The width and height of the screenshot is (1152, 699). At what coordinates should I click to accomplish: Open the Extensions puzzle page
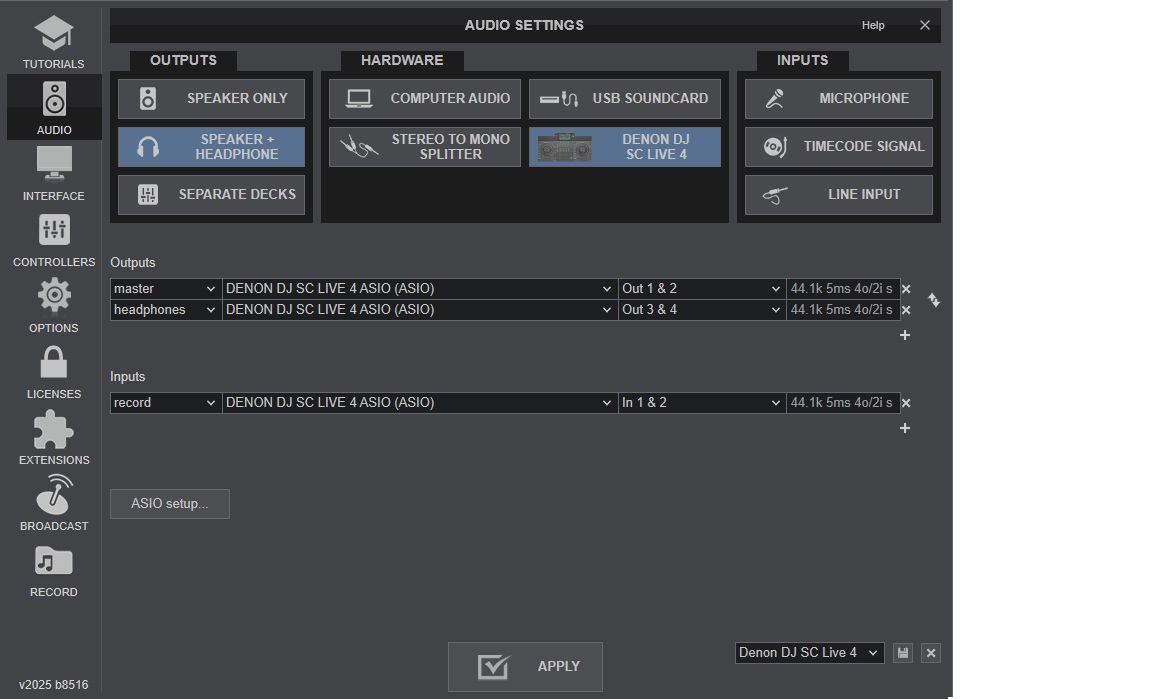[x=54, y=438]
